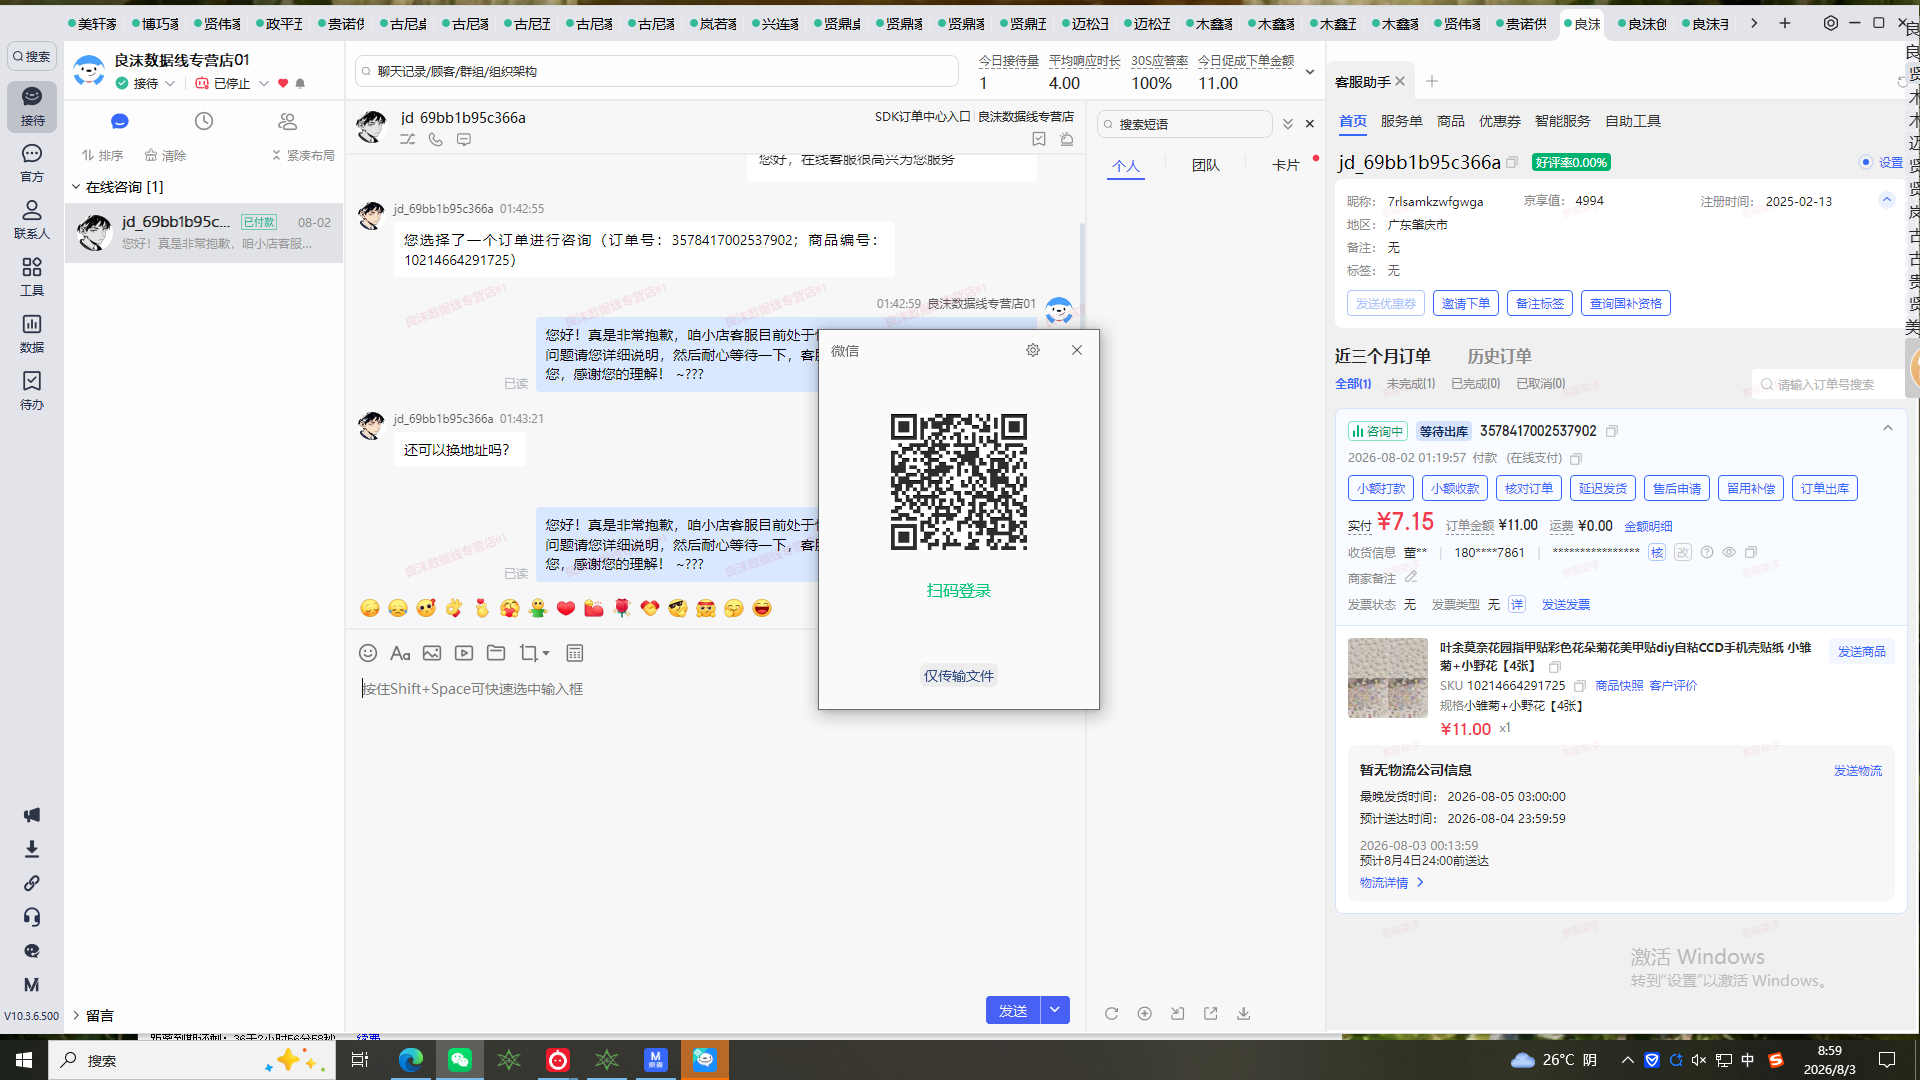Edit the 商家备注 with pencil icon
Image resolution: width=1920 pixels, height=1080 pixels.
[1411, 577]
